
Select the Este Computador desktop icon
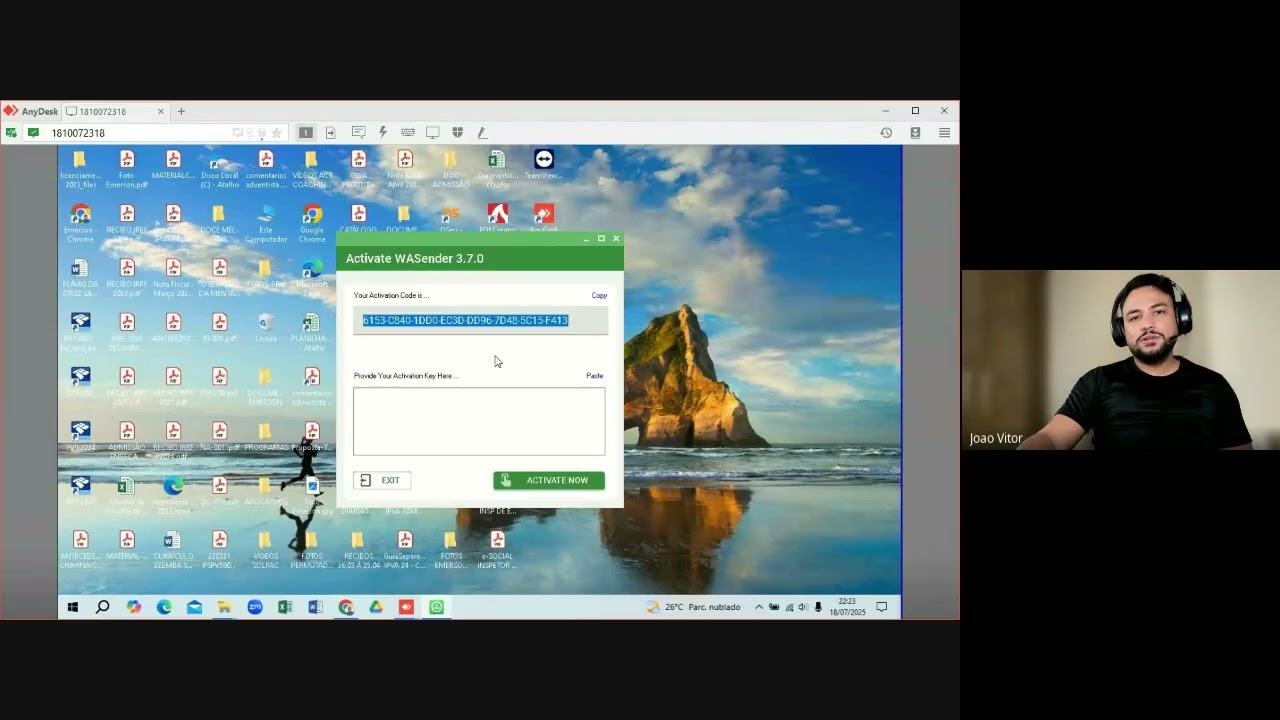coord(266,224)
